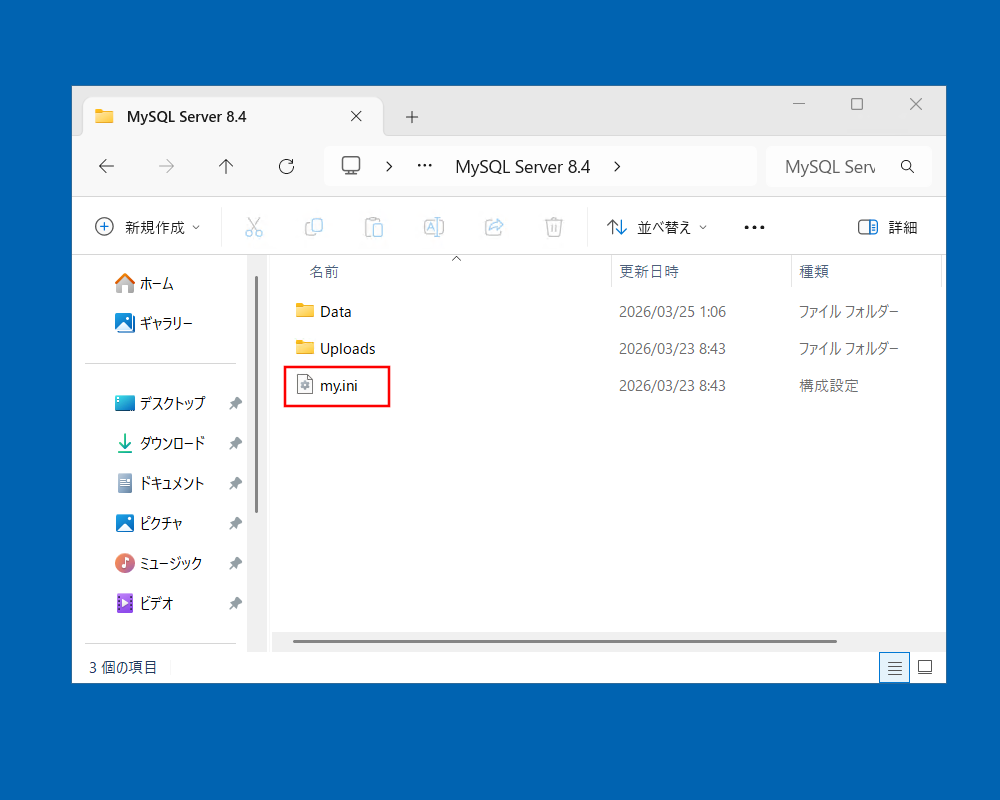Add a new tab with plus button

[412, 117]
